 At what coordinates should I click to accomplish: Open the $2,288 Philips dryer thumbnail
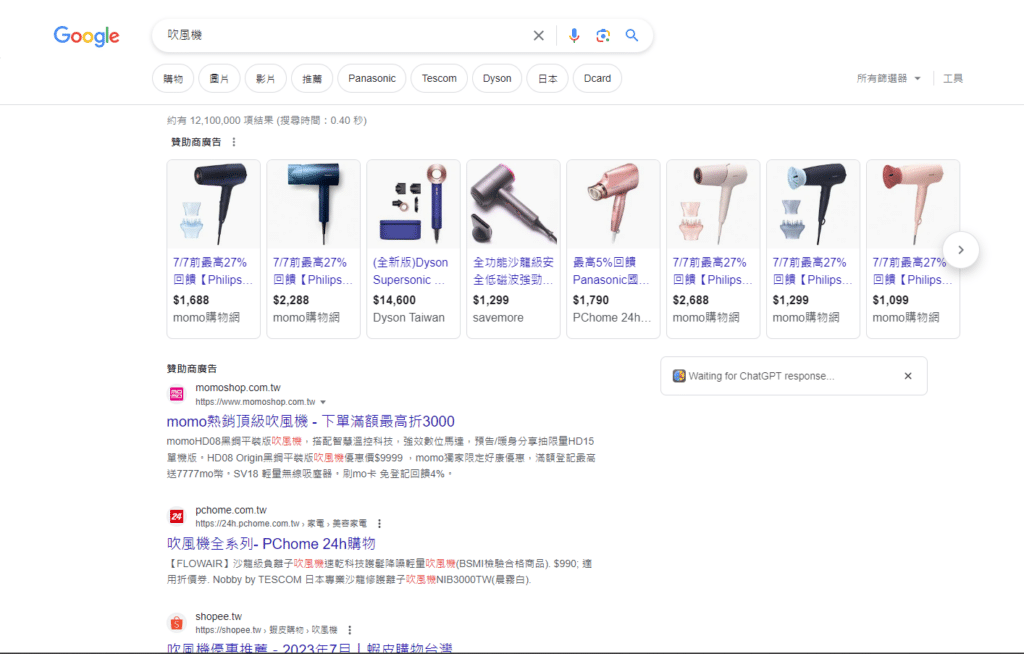coord(313,204)
